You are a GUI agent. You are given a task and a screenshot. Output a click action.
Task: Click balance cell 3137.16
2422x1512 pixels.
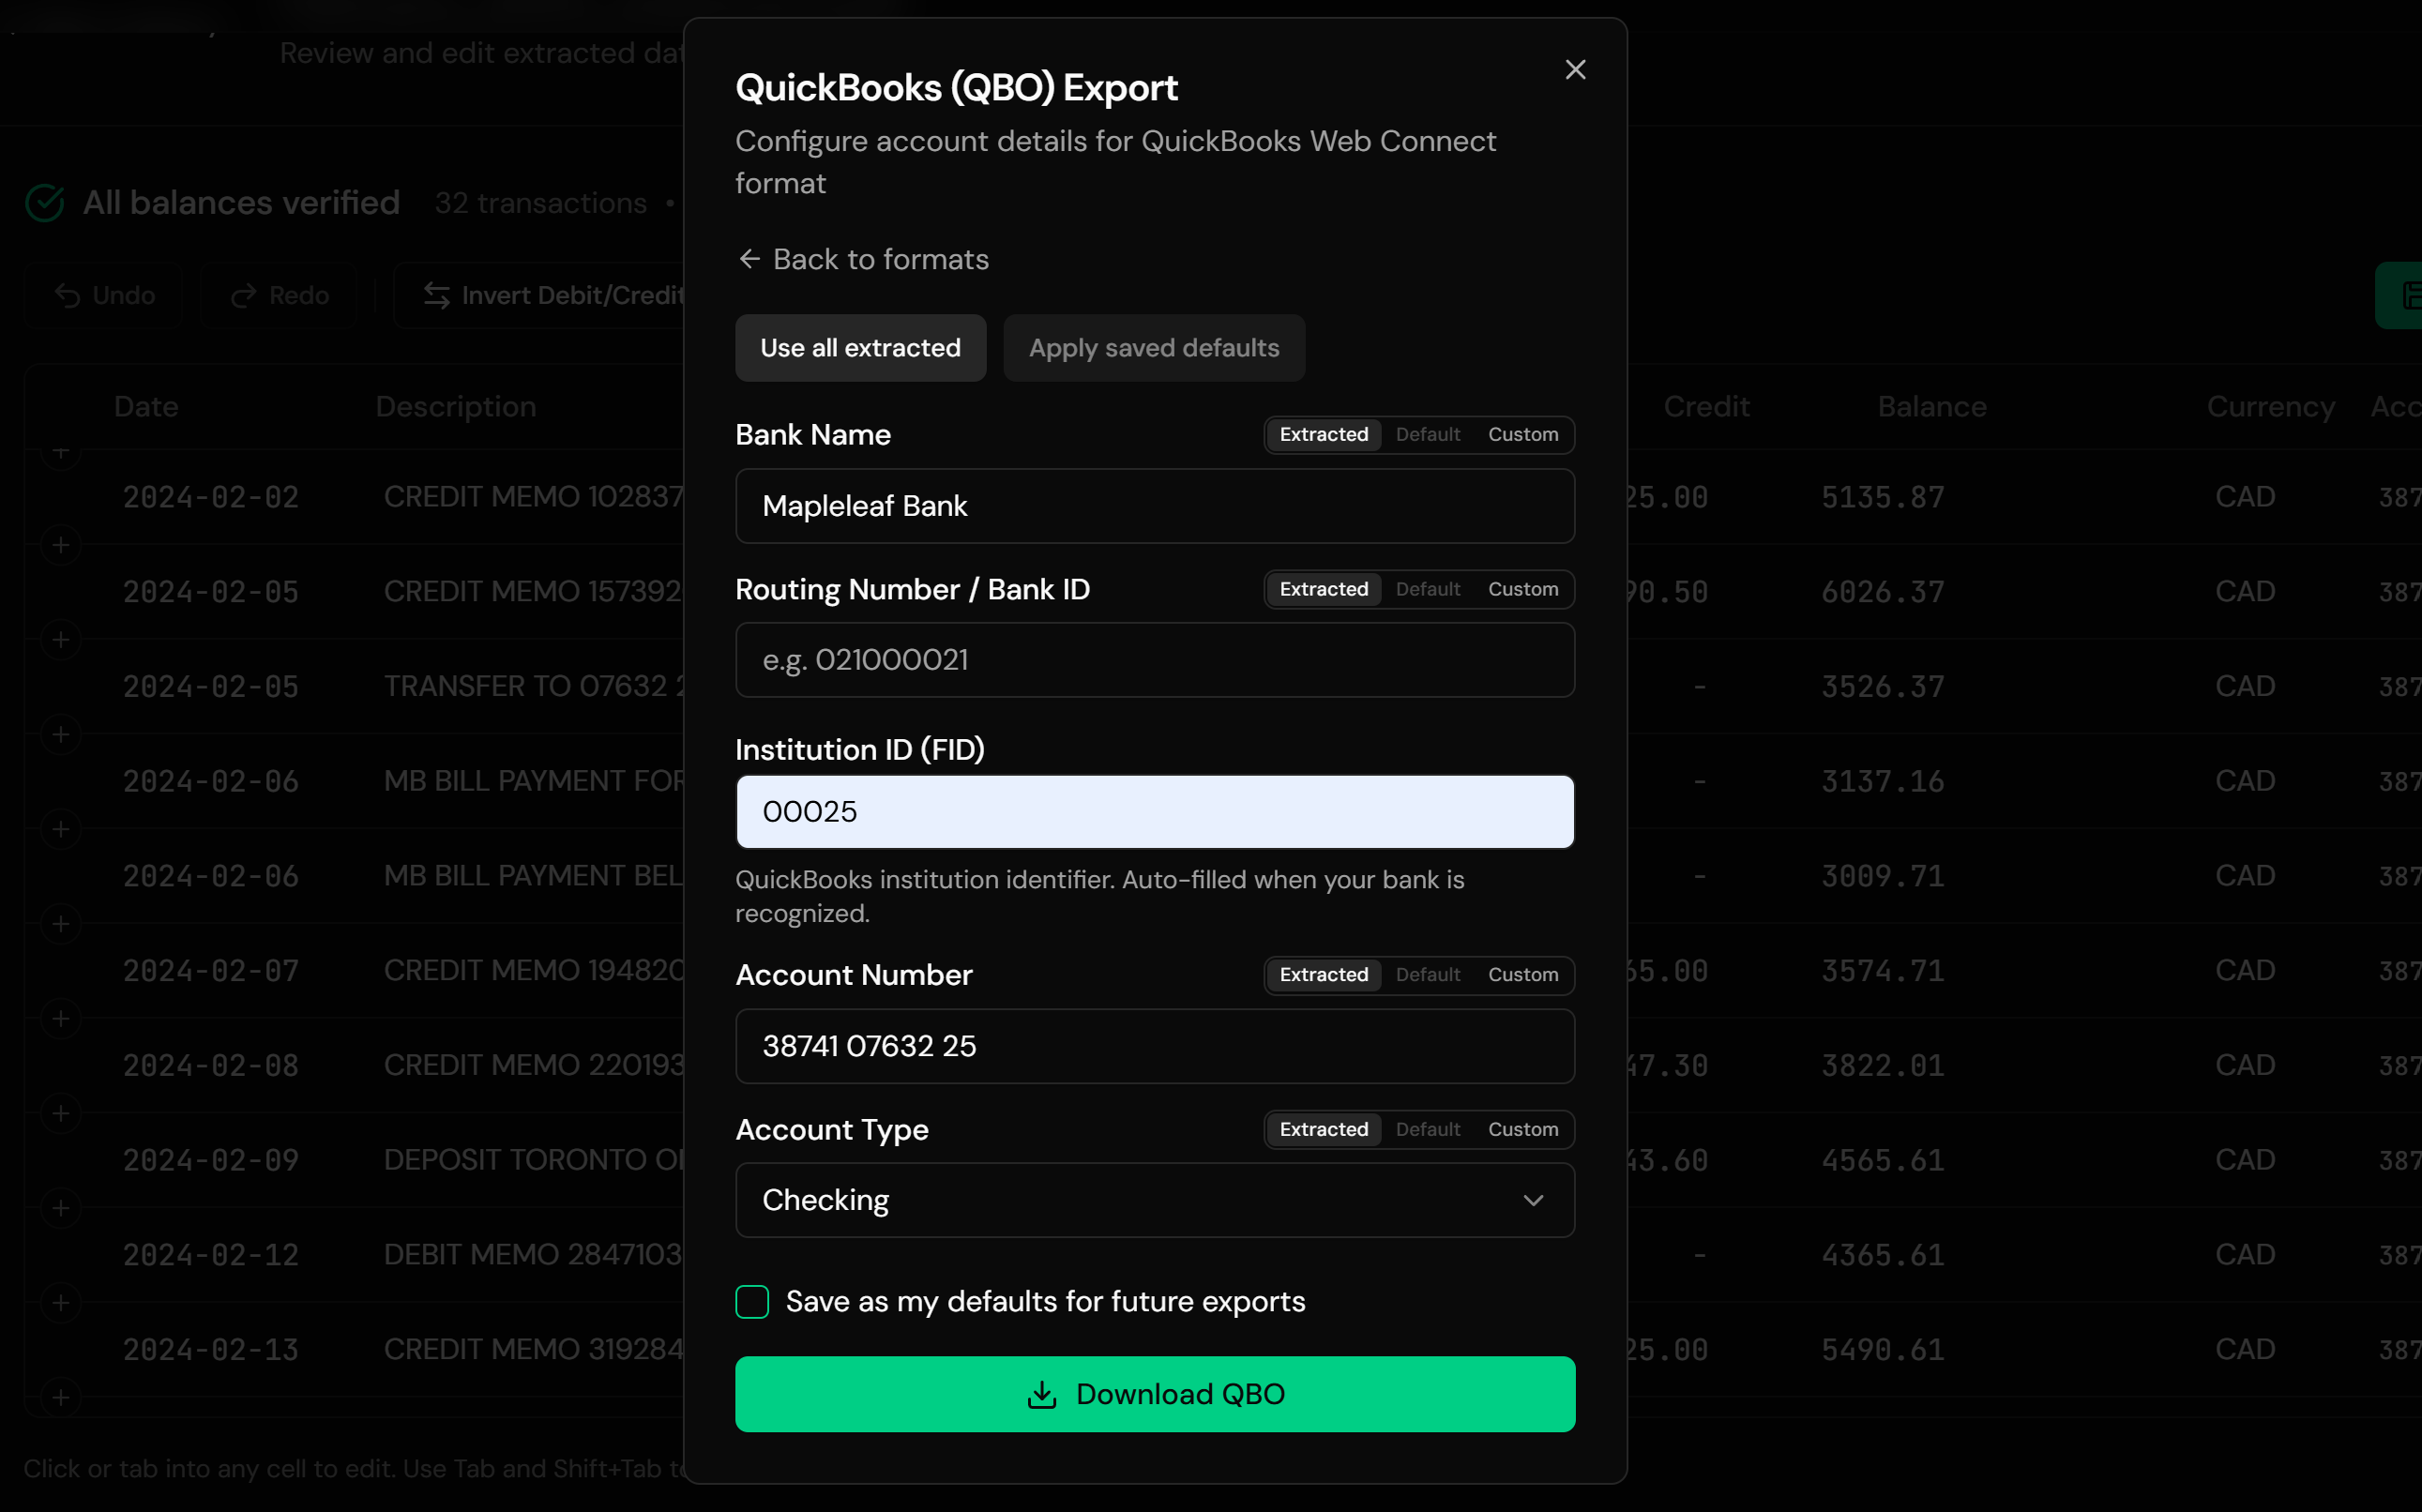pos(1882,781)
